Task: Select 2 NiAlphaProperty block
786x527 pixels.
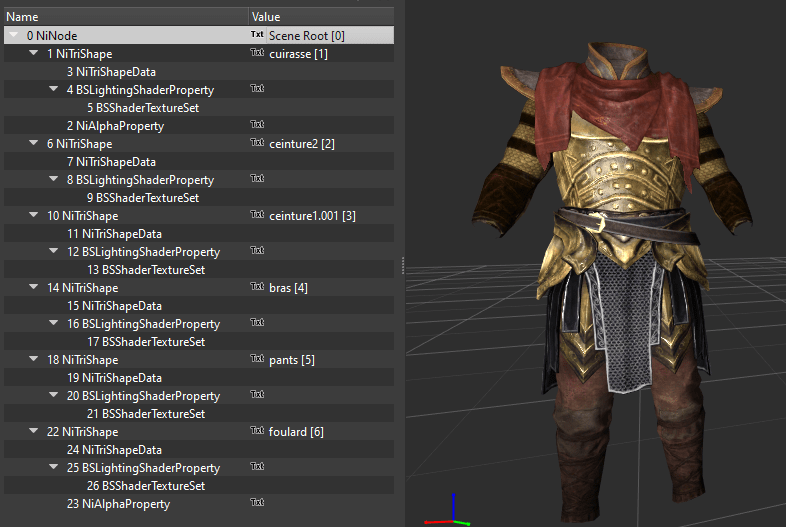Action: [x=115, y=126]
